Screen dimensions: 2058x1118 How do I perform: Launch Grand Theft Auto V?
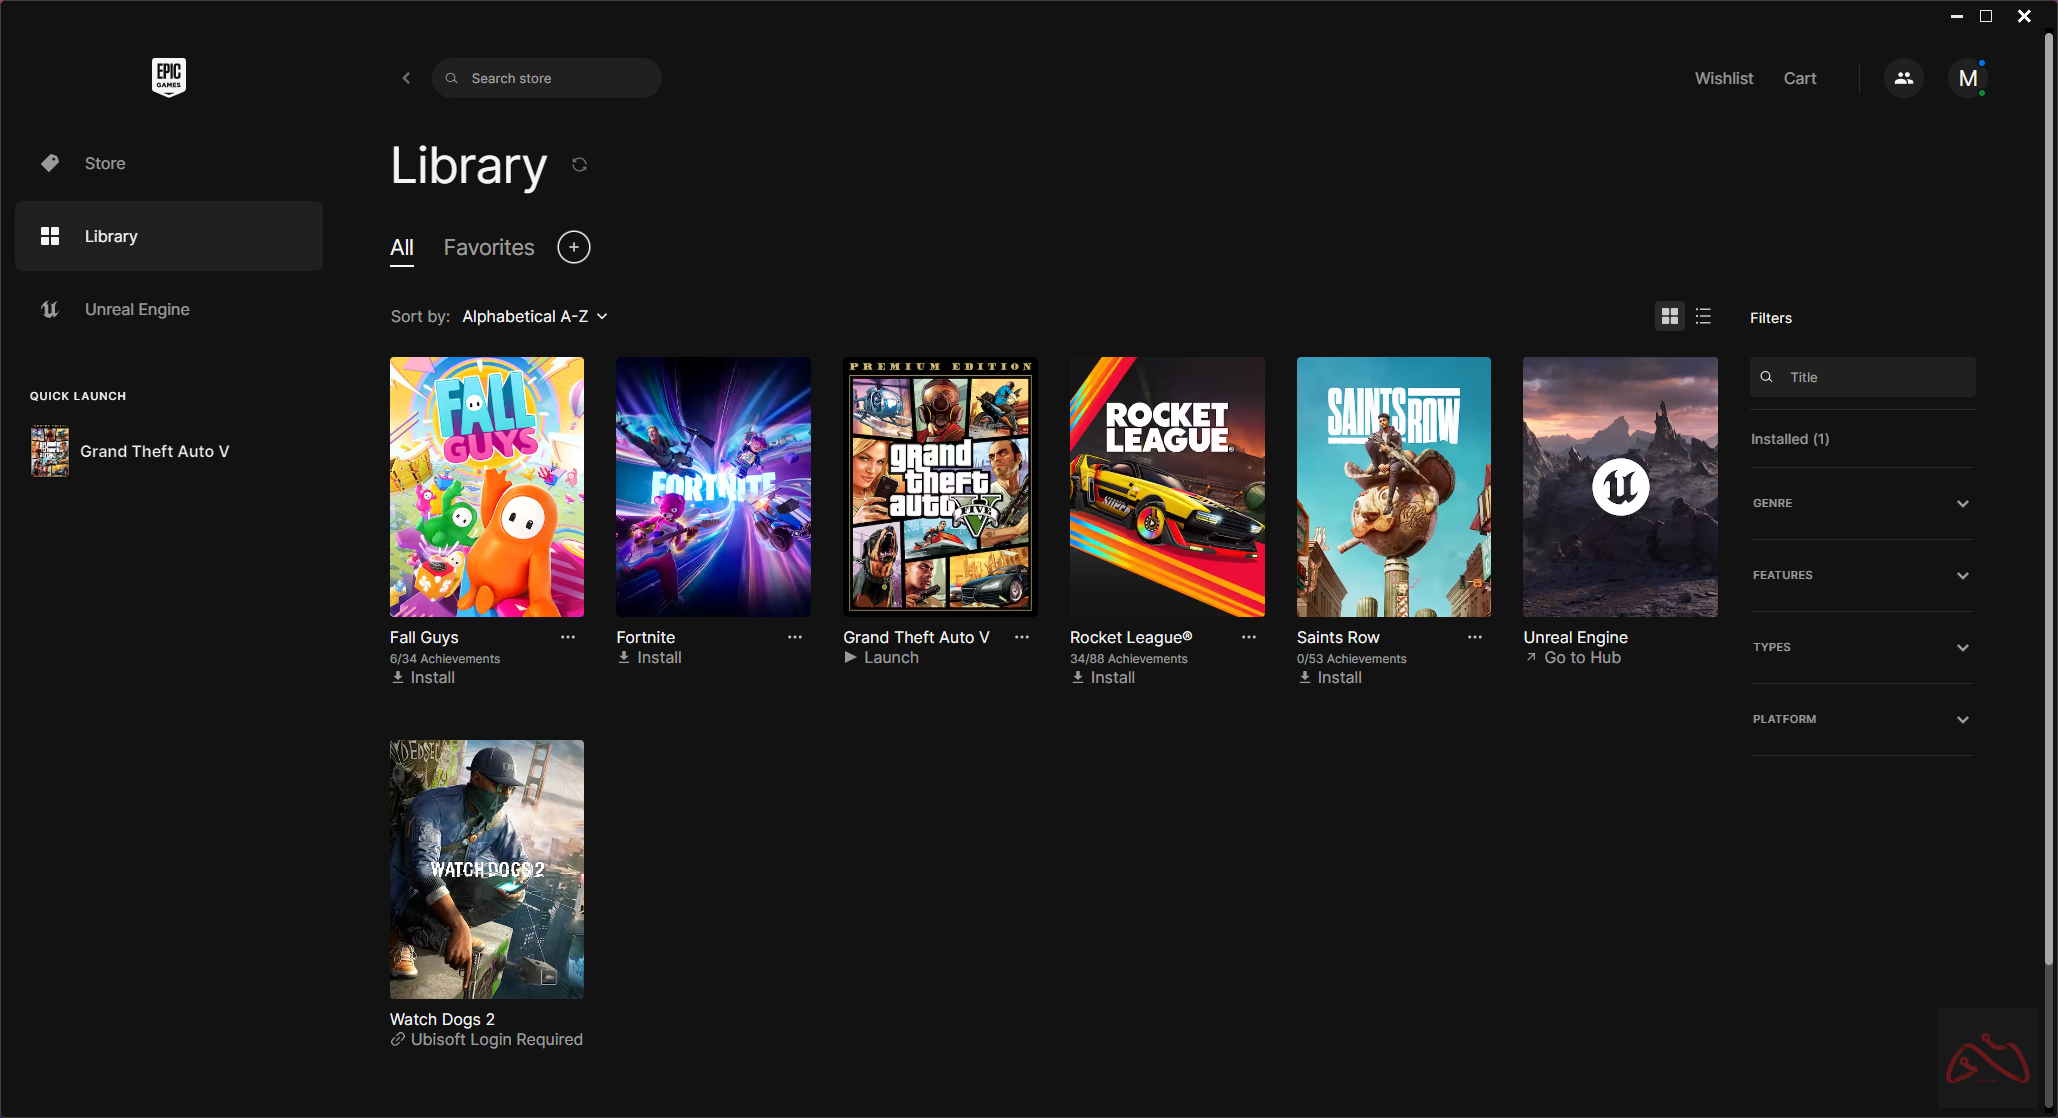coord(881,658)
